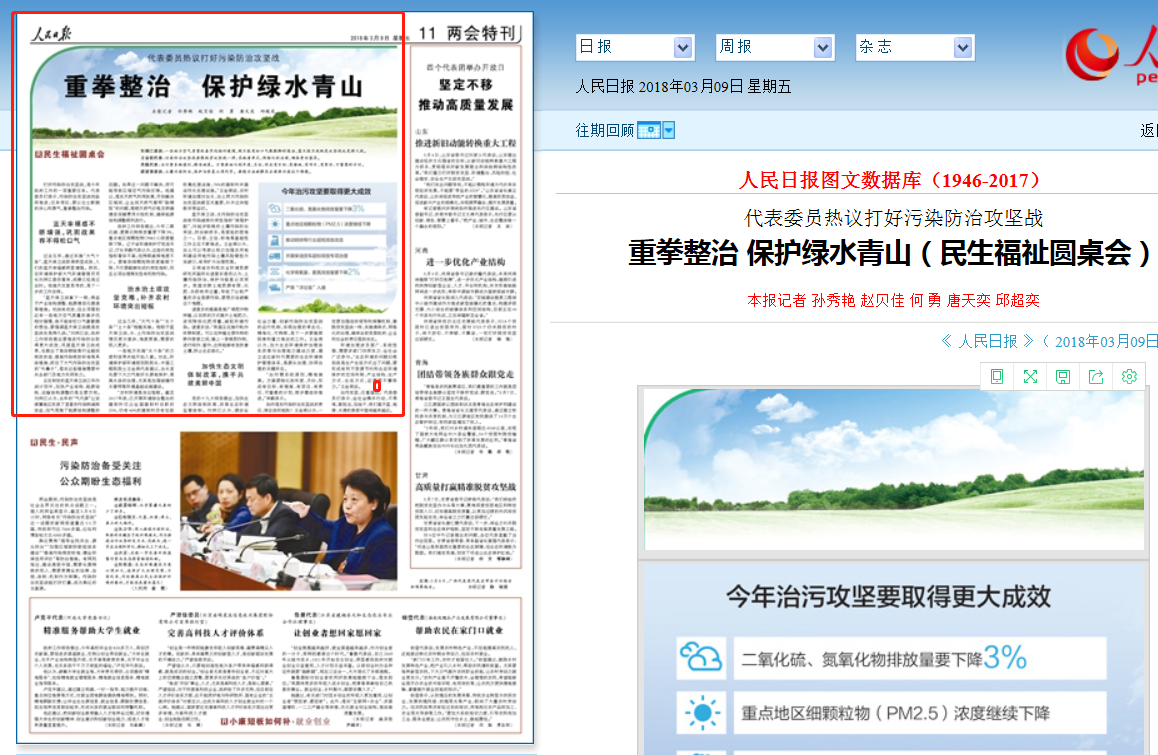Screen dimensions: 1158x755
Task: Click the small arrow beside the calendar icon
Action: [669, 130]
